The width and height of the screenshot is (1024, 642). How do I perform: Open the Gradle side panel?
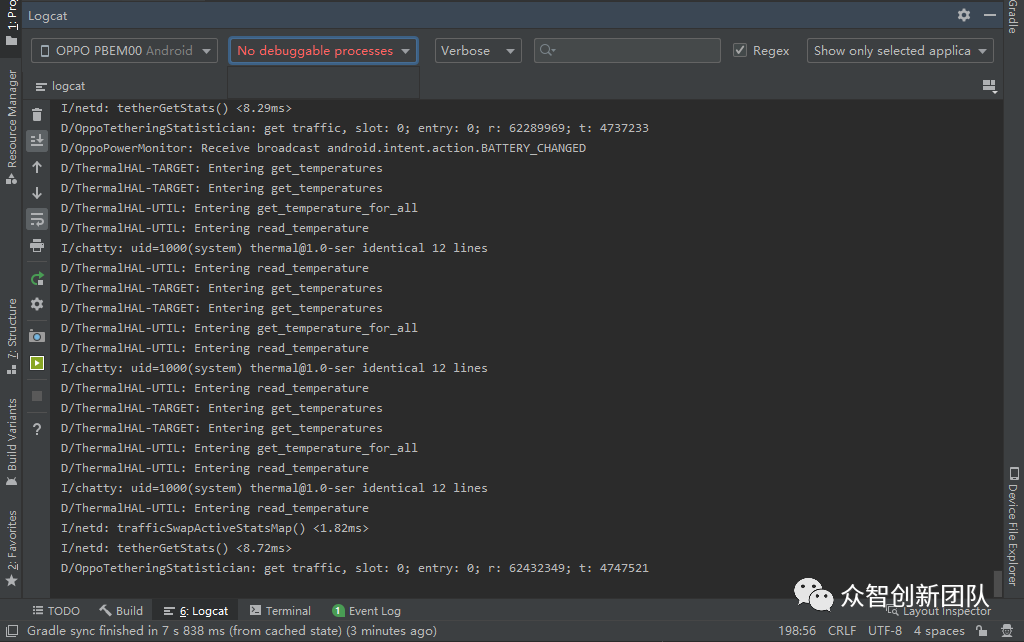click(1013, 18)
